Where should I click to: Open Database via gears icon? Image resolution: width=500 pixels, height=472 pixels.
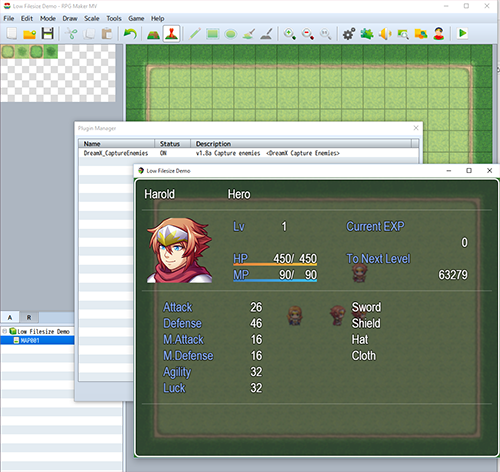coord(349,34)
